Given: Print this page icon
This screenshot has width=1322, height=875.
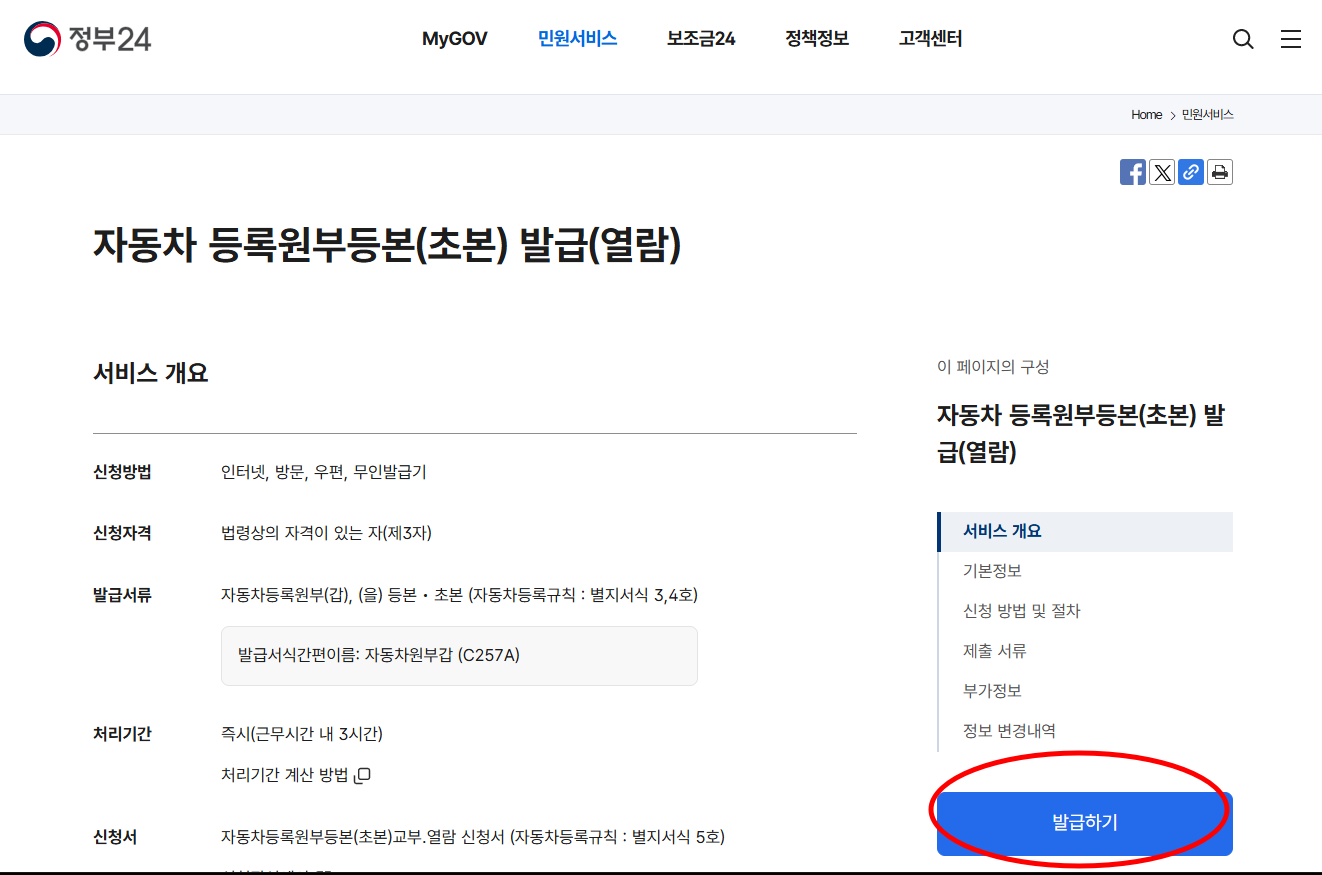Looking at the screenshot, I should 1220,172.
